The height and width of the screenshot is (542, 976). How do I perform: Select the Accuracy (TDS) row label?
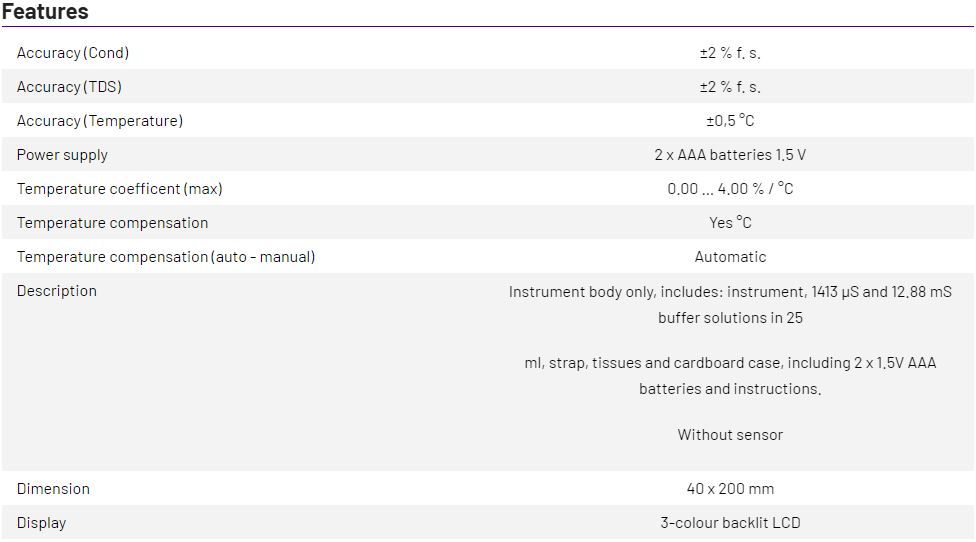[x=69, y=87]
